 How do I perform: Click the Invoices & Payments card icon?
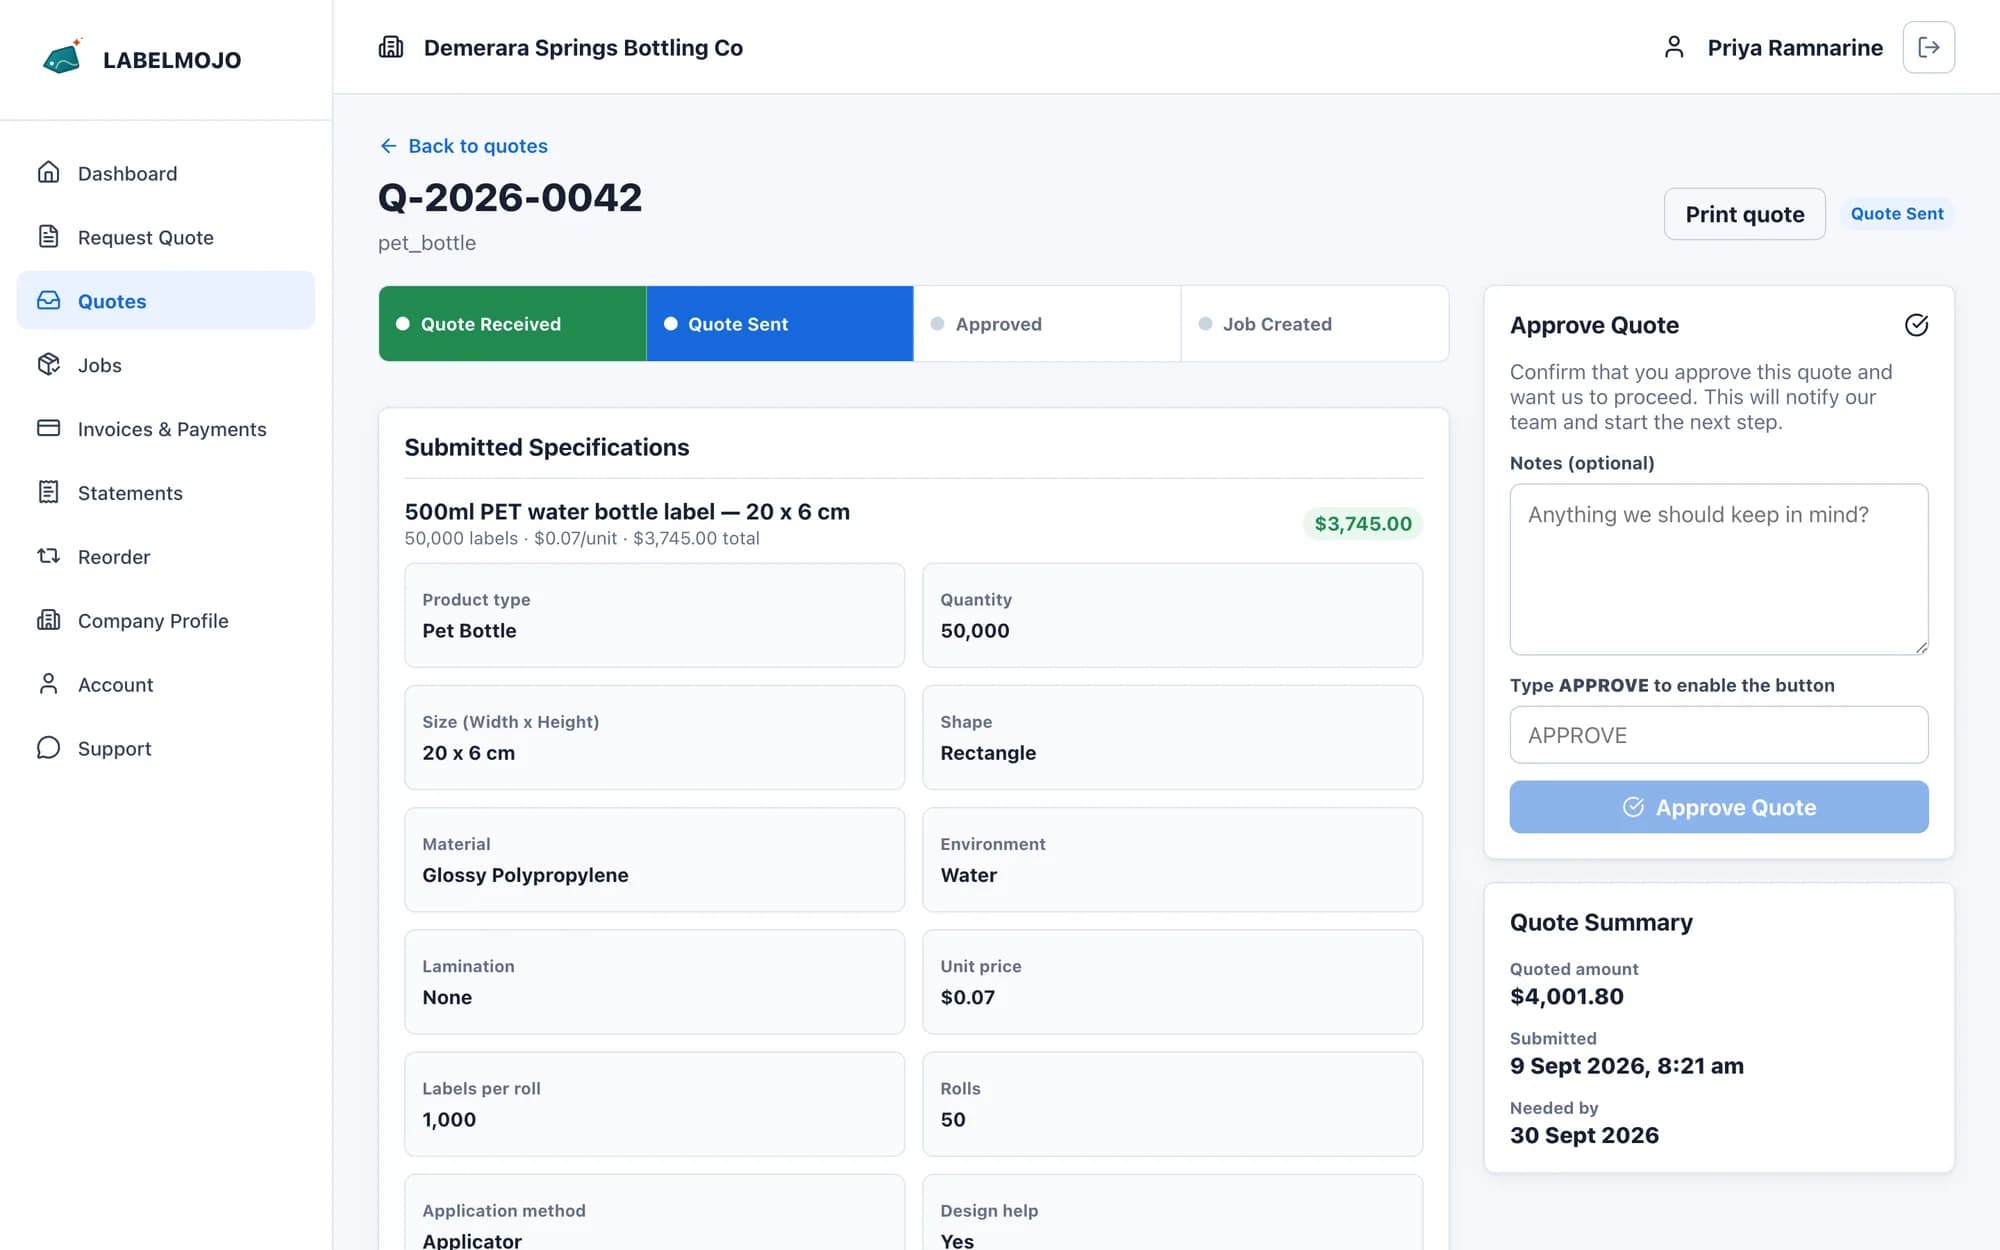click(48, 428)
